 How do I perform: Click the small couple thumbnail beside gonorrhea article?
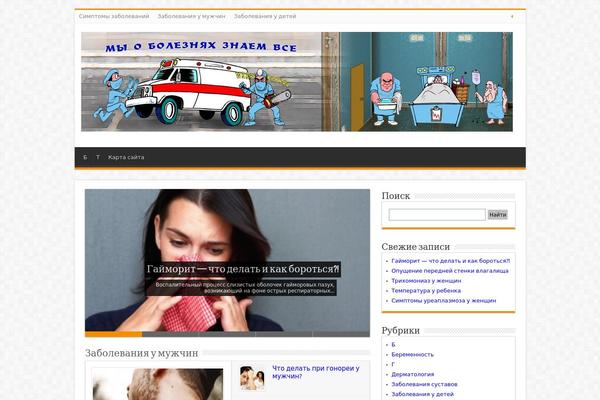point(252,378)
